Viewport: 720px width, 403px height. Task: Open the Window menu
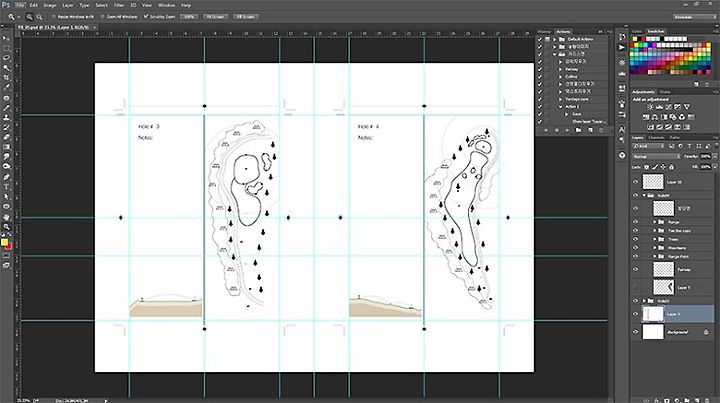click(166, 5)
